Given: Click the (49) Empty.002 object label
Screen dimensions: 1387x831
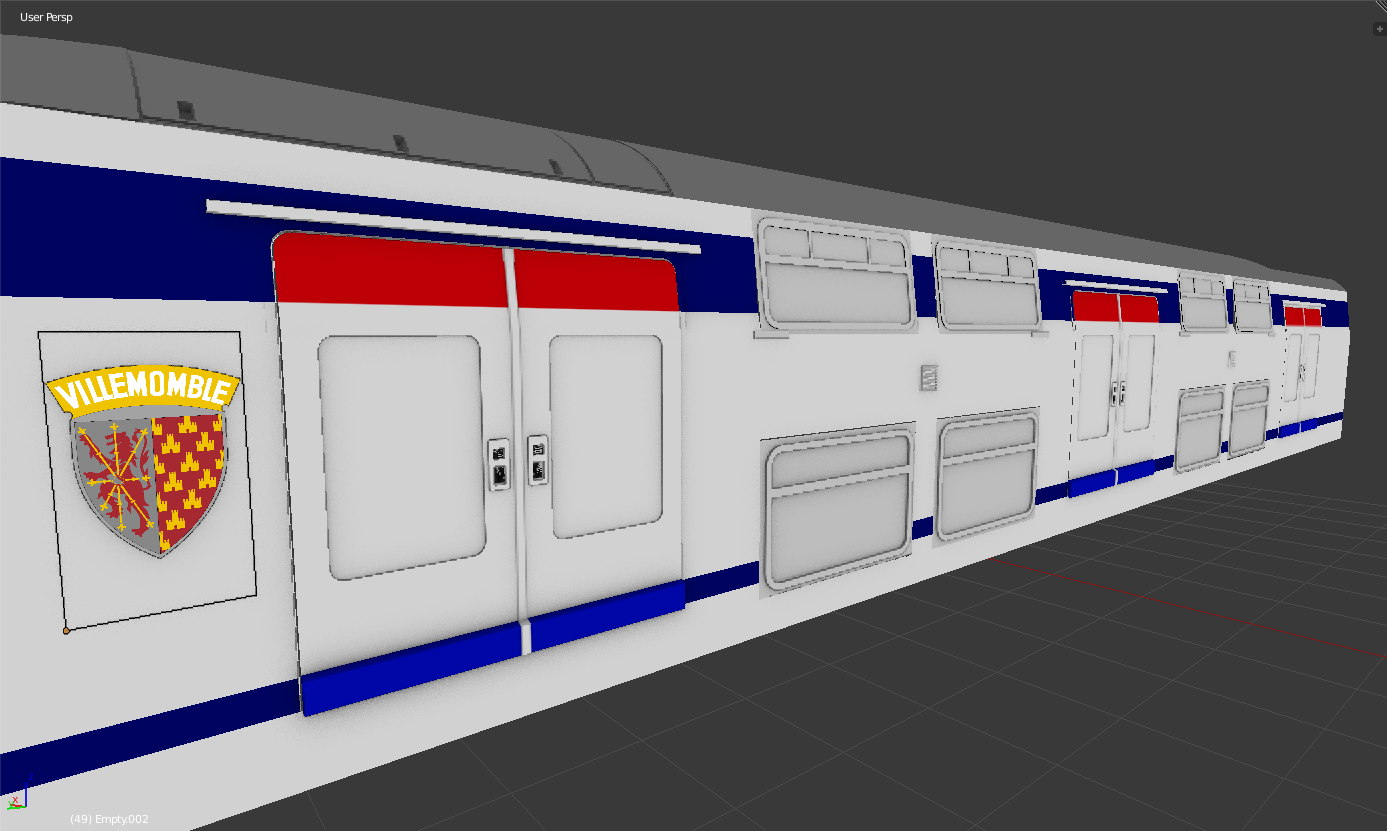Looking at the screenshot, I should pos(109,819).
